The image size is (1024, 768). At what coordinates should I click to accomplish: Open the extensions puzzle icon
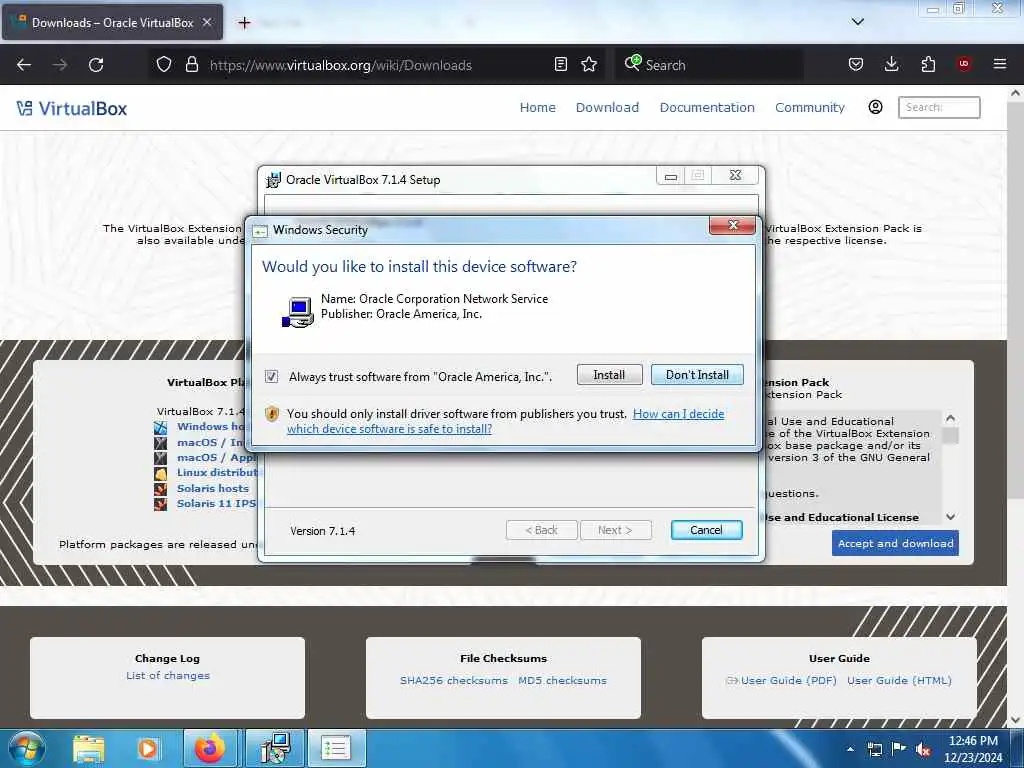pyautogui.click(x=928, y=64)
